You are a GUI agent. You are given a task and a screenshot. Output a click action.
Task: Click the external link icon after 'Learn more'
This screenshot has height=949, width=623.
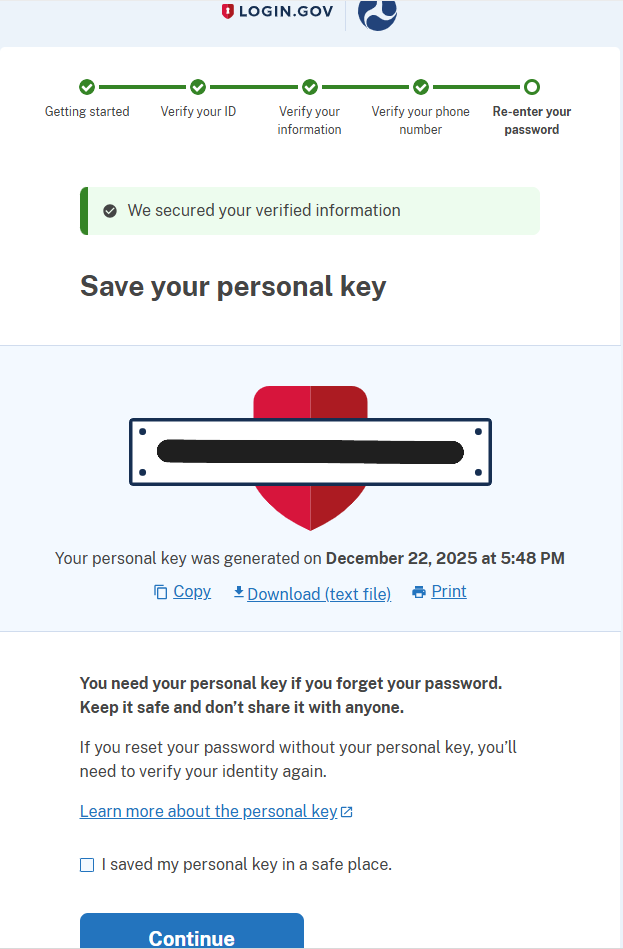(x=346, y=811)
